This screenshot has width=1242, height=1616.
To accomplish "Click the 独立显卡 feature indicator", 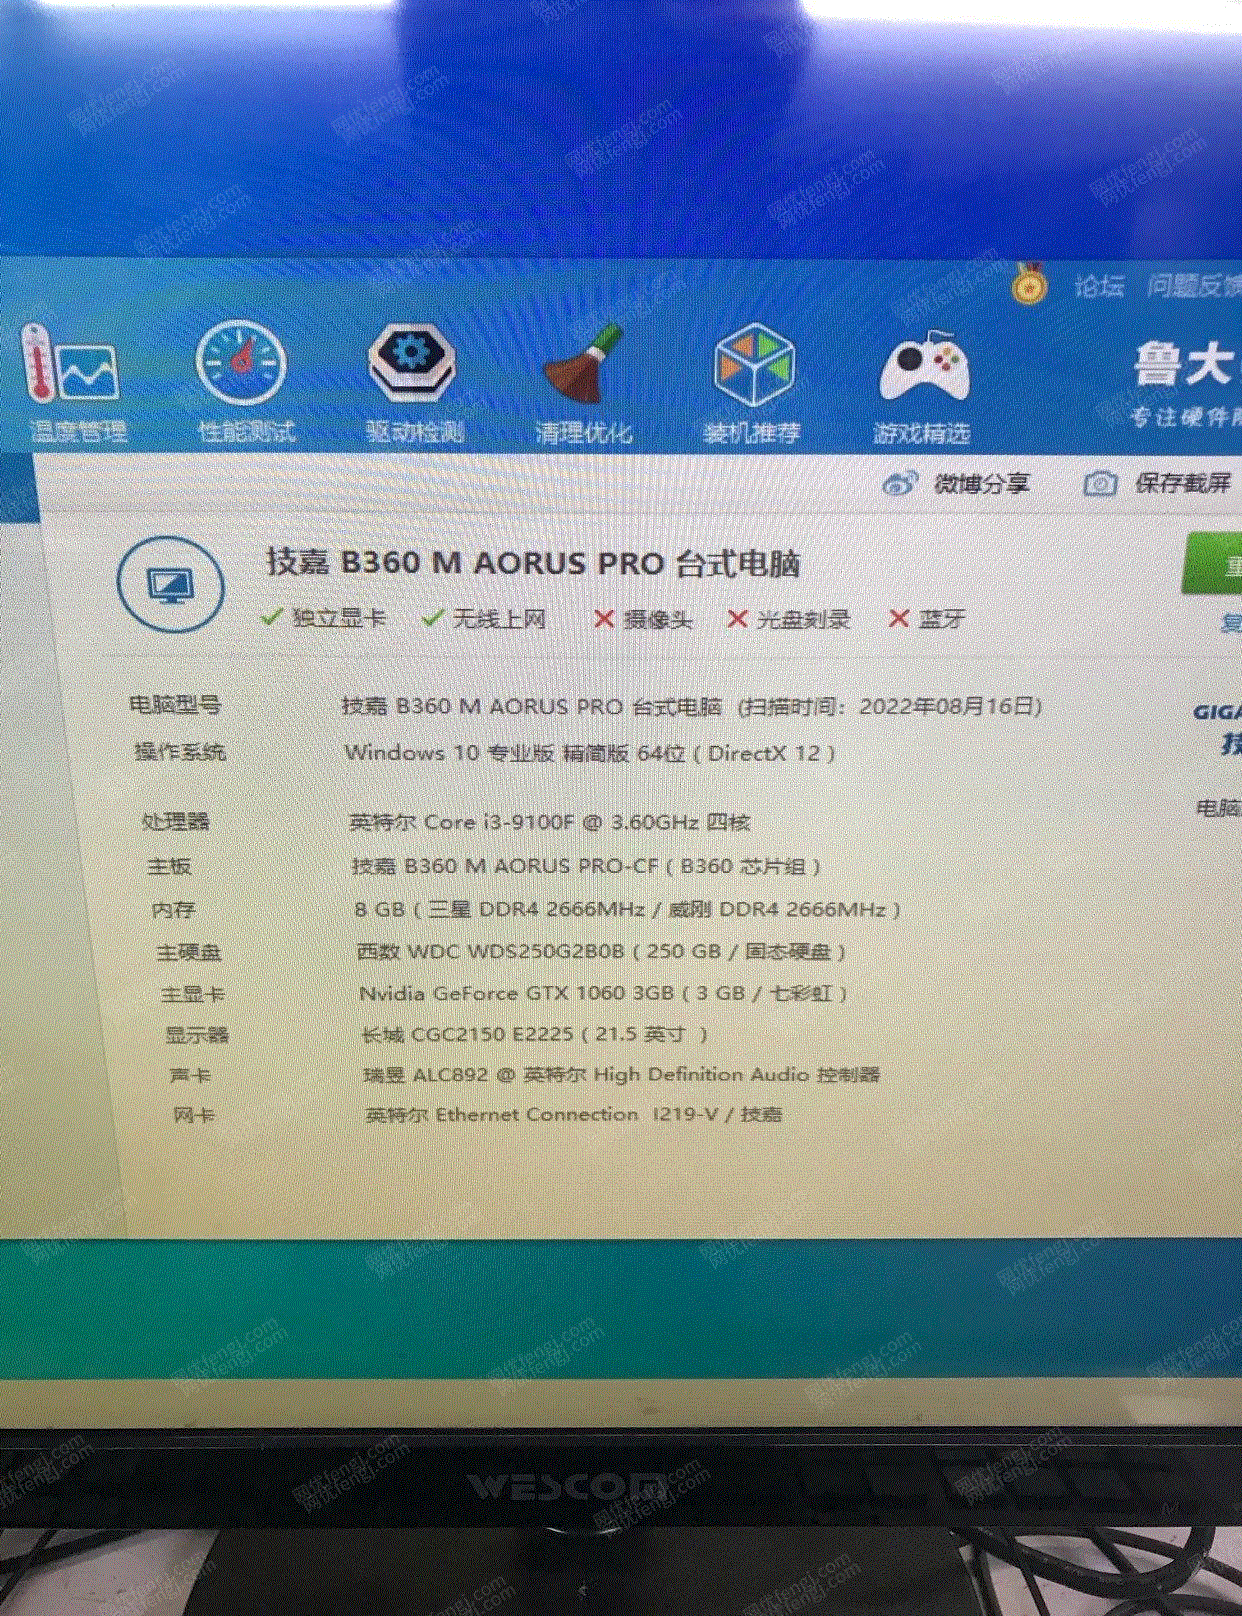I will click(x=323, y=618).
